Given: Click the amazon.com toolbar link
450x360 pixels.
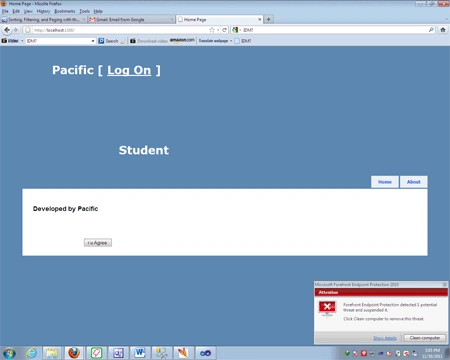Looking at the screenshot, I should [182, 40].
